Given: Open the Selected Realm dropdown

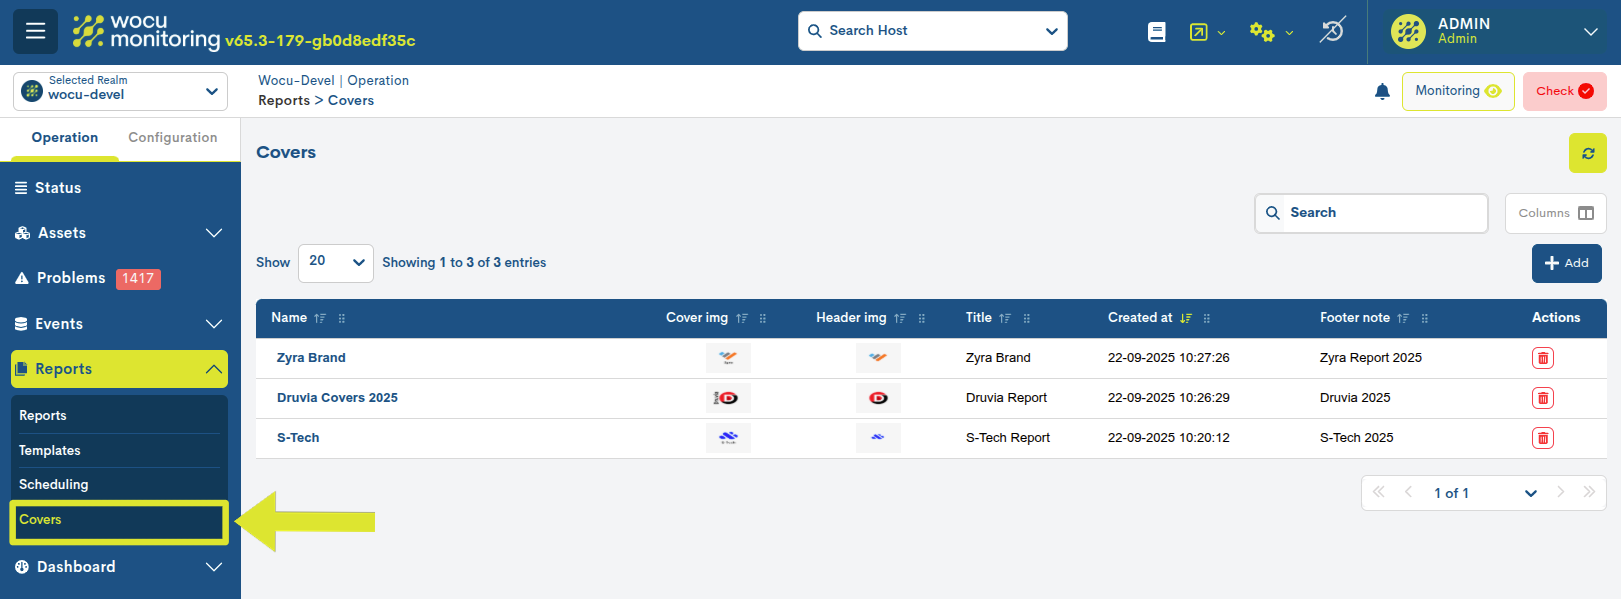Looking at the screenshot, I should click(120, 91).
